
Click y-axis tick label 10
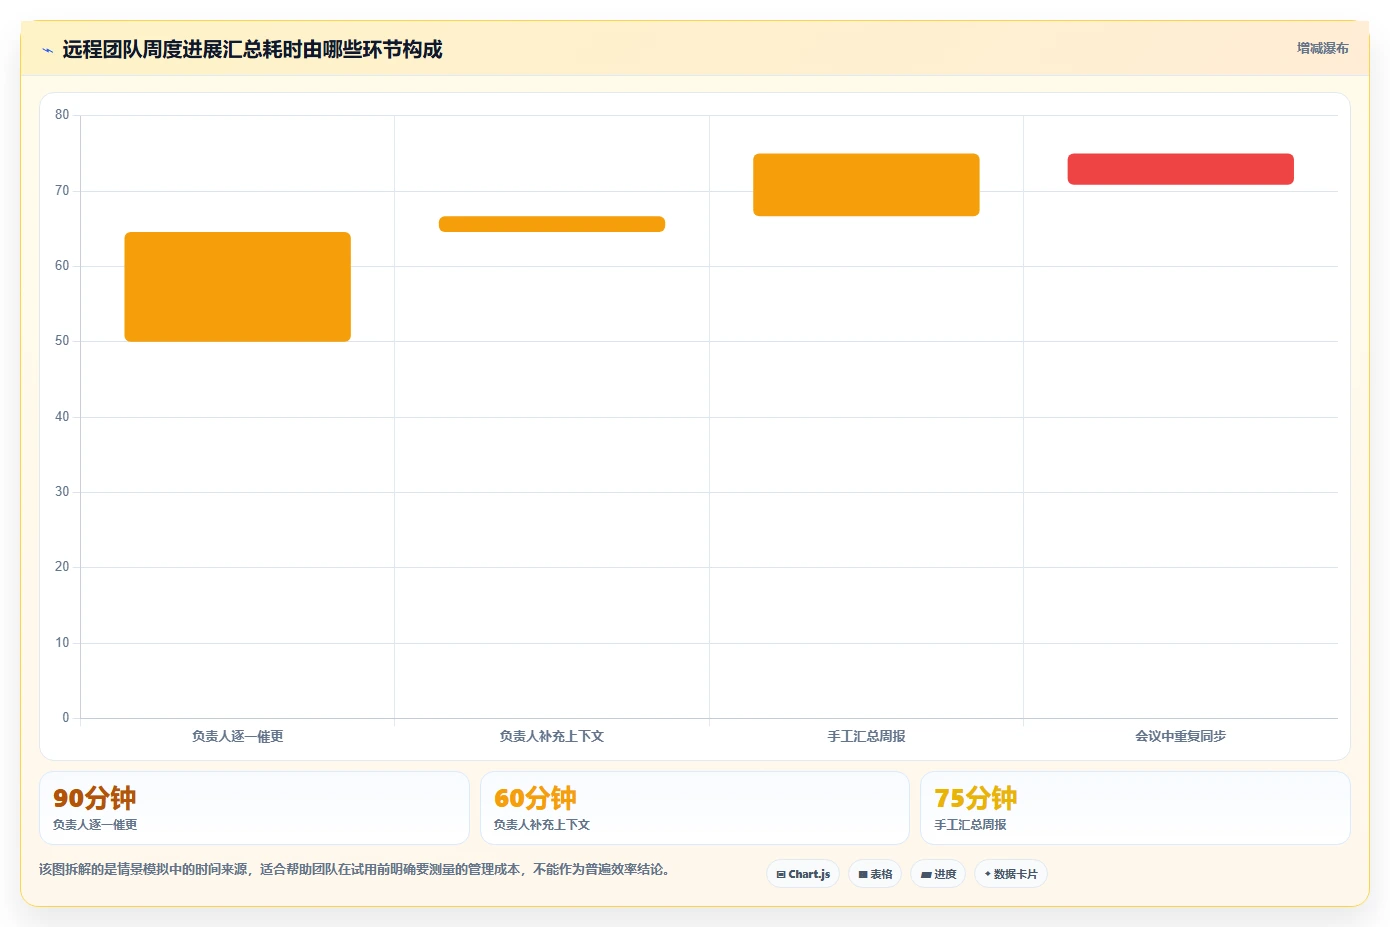62,643
